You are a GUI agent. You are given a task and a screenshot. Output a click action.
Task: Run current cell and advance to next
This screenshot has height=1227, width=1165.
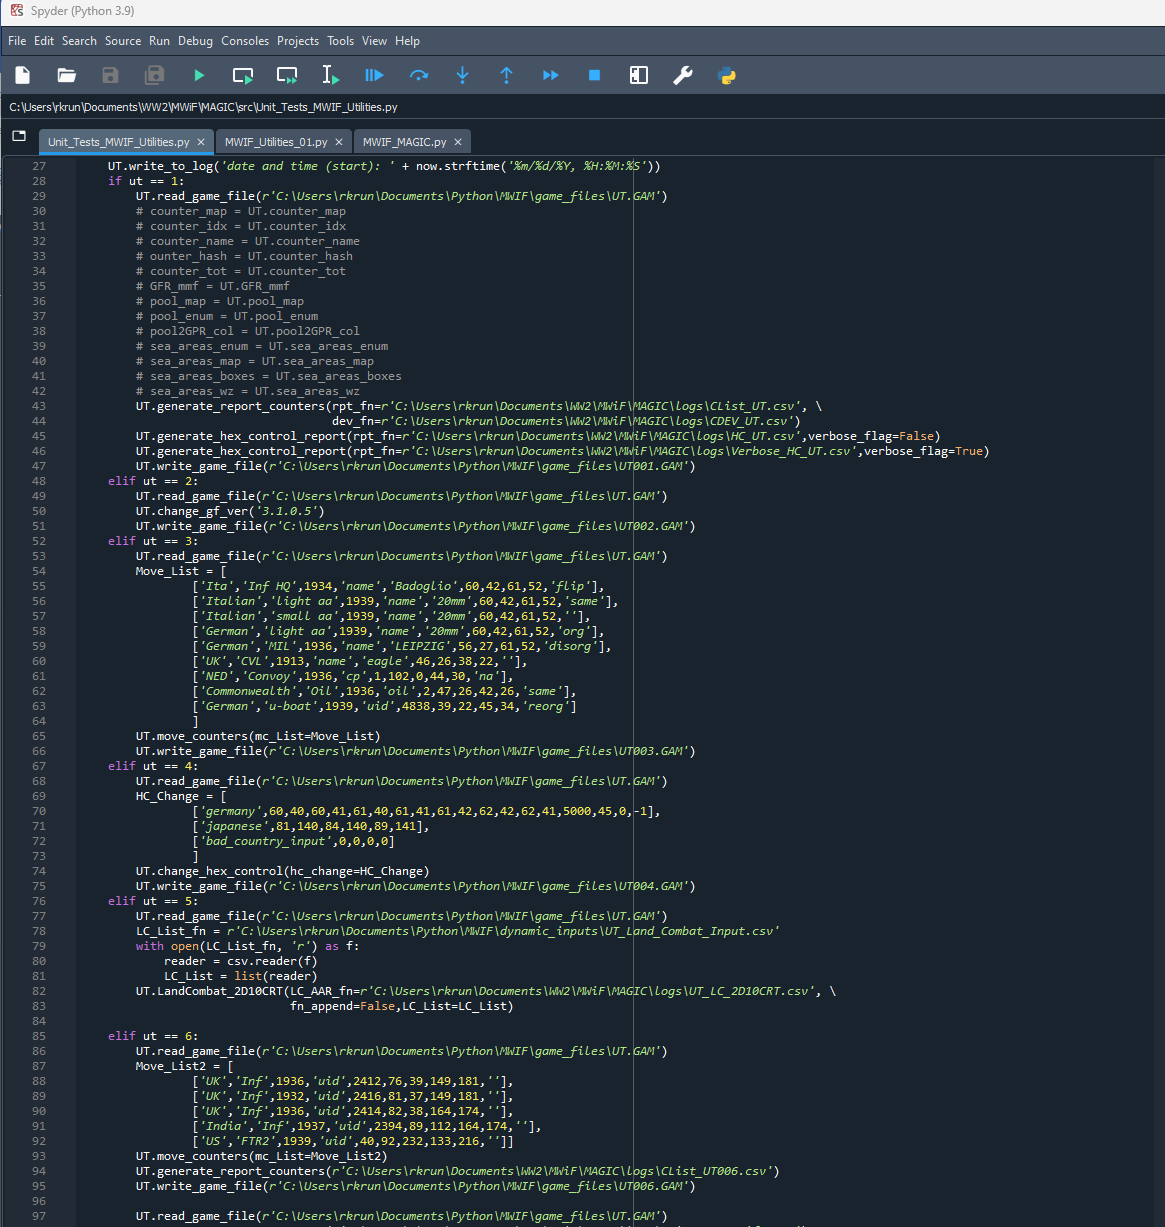[287, 75]
